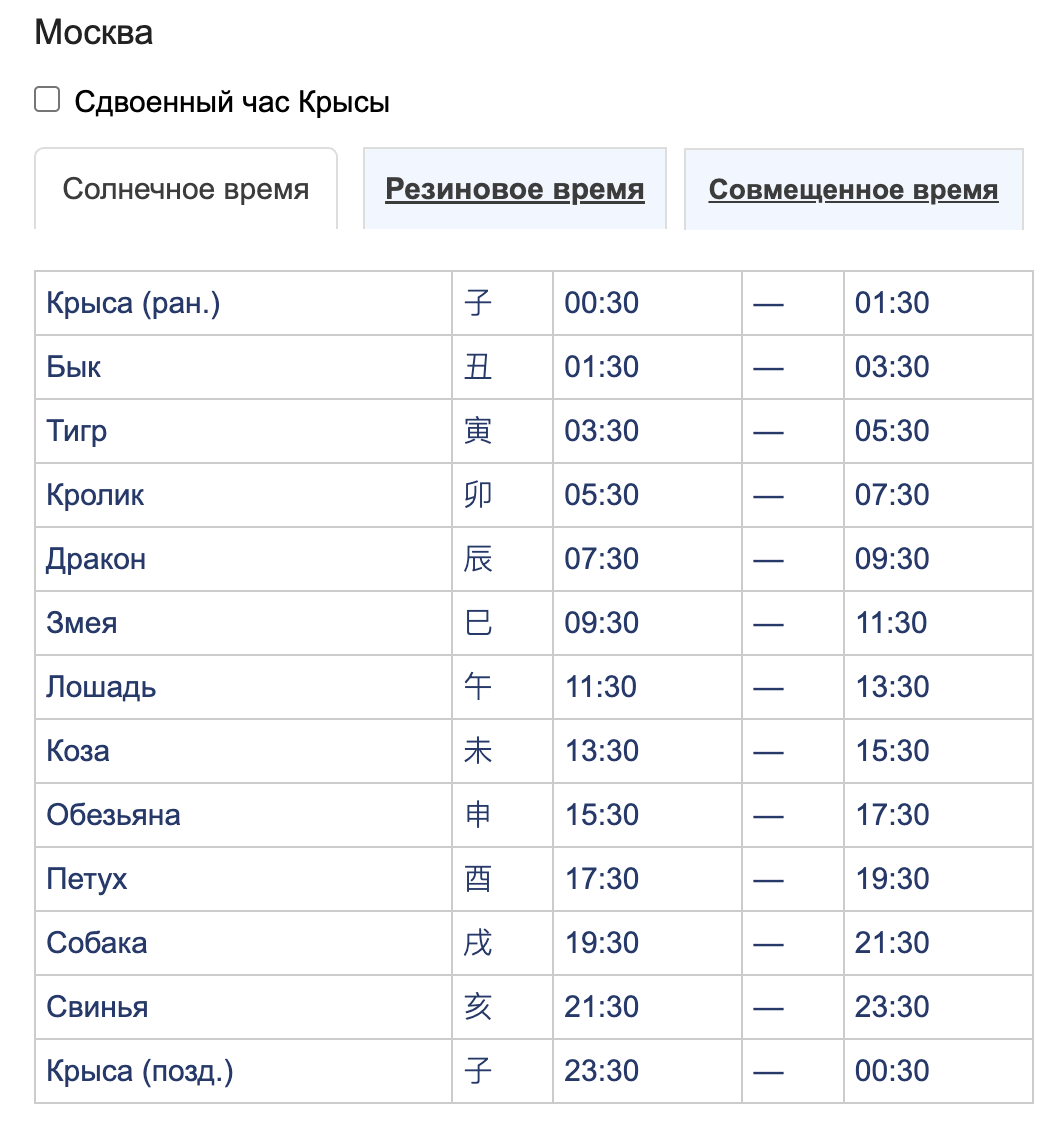Select the Петух zodiac name

click(x=85, y=879)
